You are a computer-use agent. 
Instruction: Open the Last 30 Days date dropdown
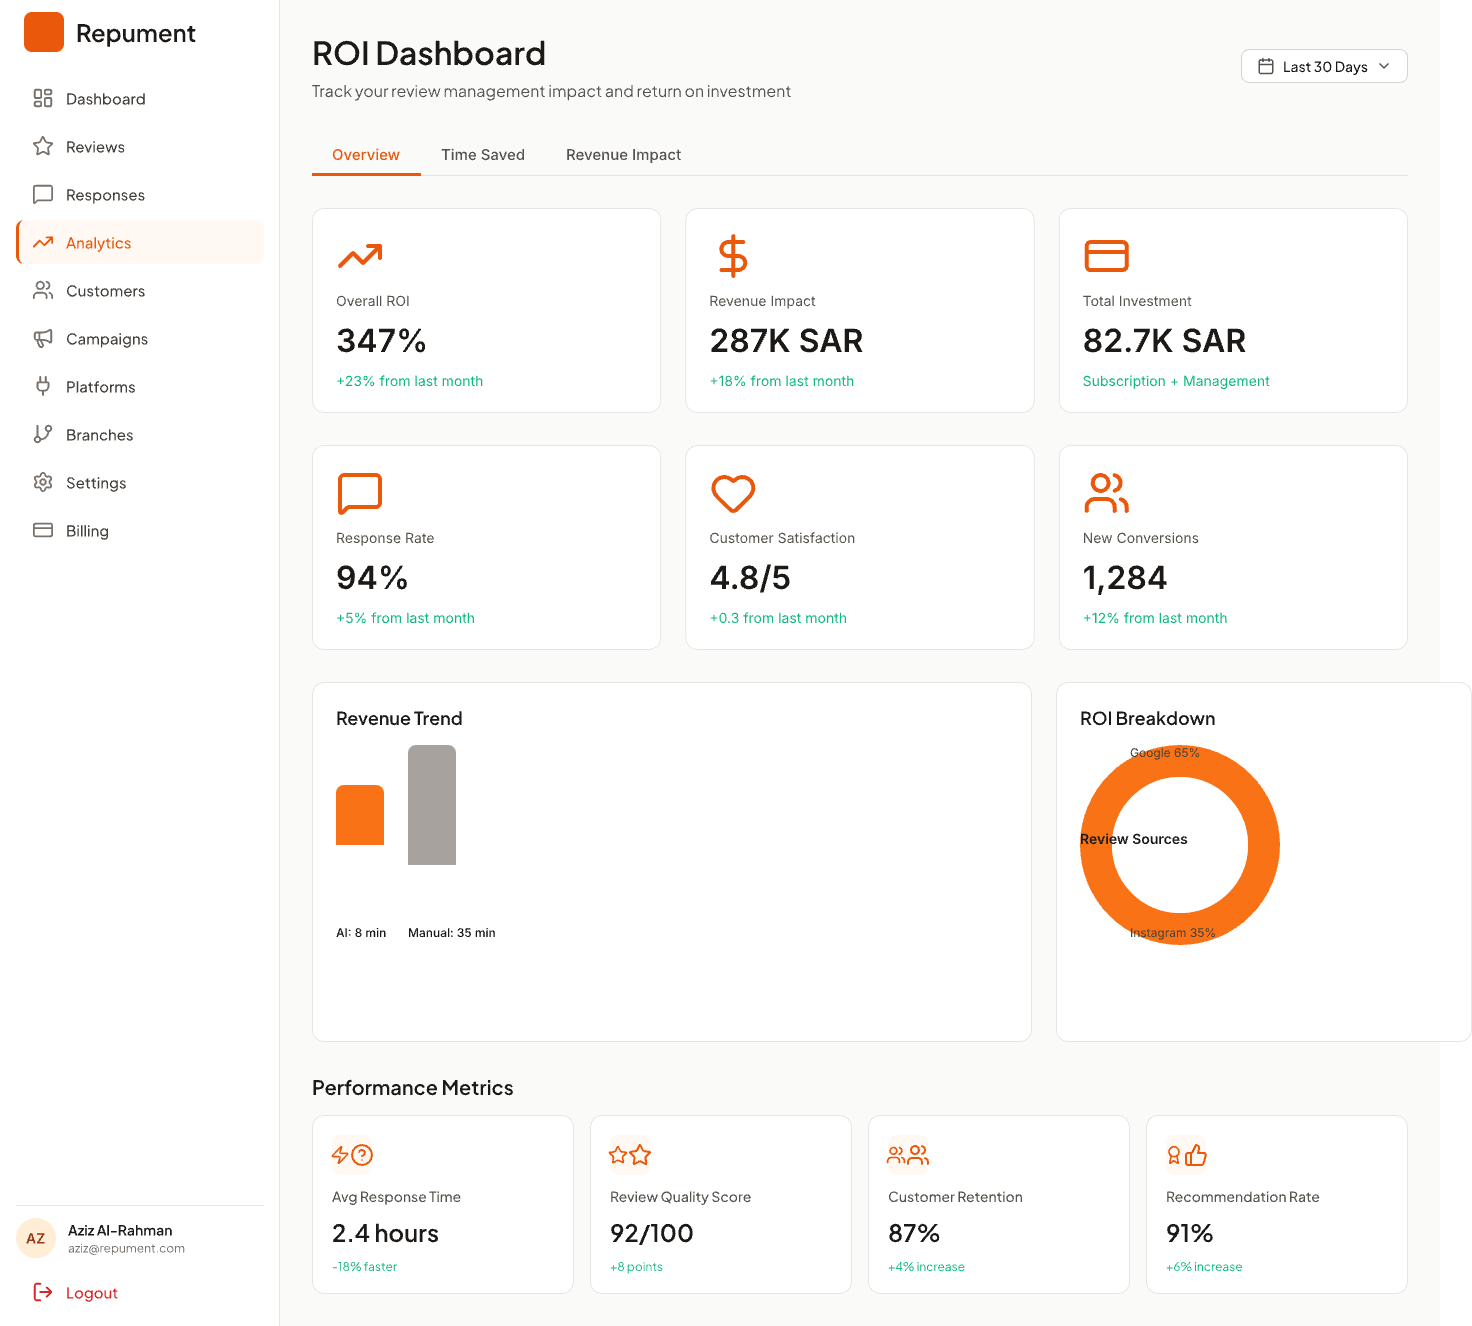tap(1324, 66)
